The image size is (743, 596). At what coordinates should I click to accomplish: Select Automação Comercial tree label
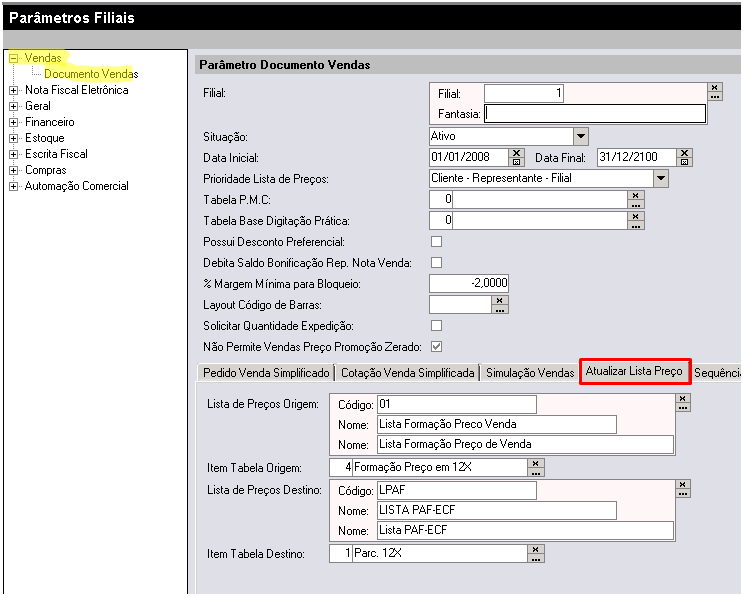pos(77,186)
